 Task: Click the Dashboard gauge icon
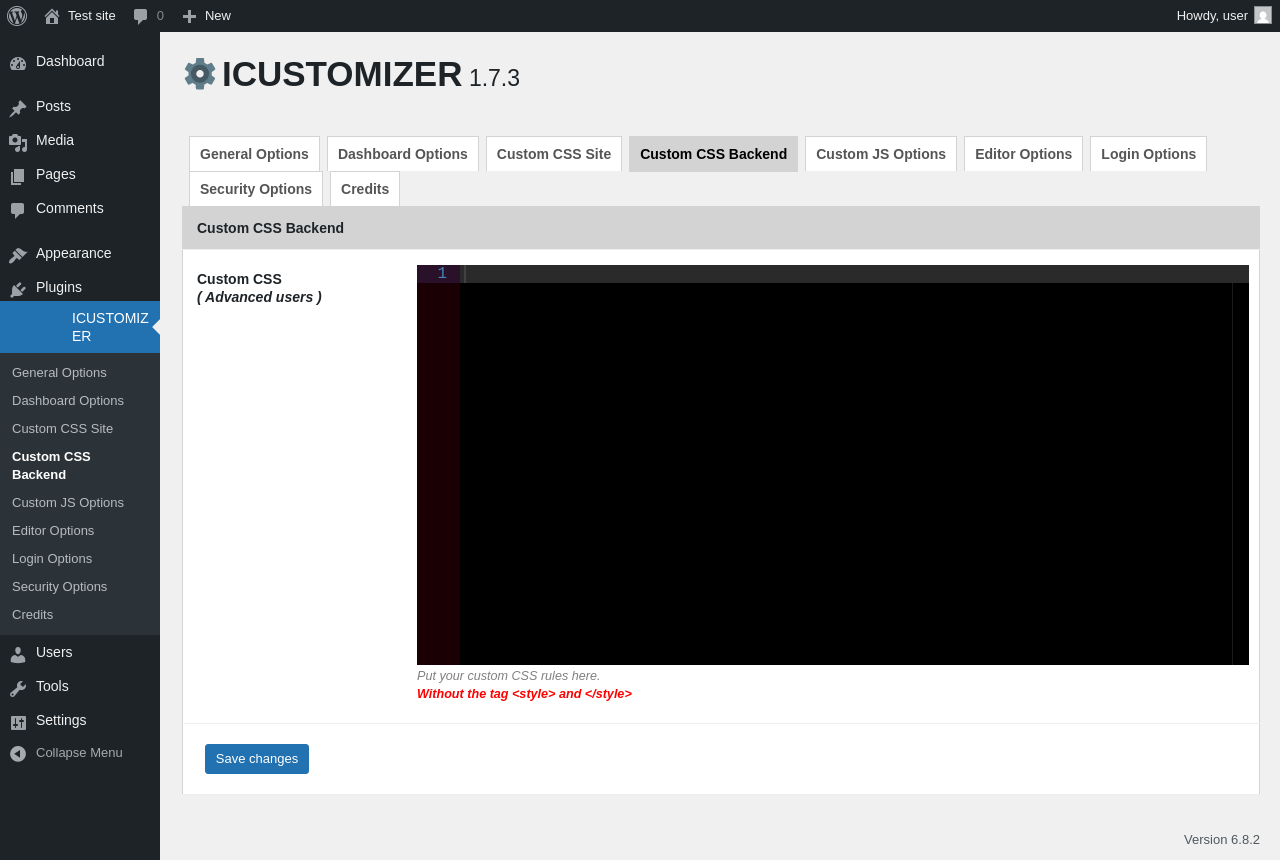pyautogui.click(x=18, y=62)
